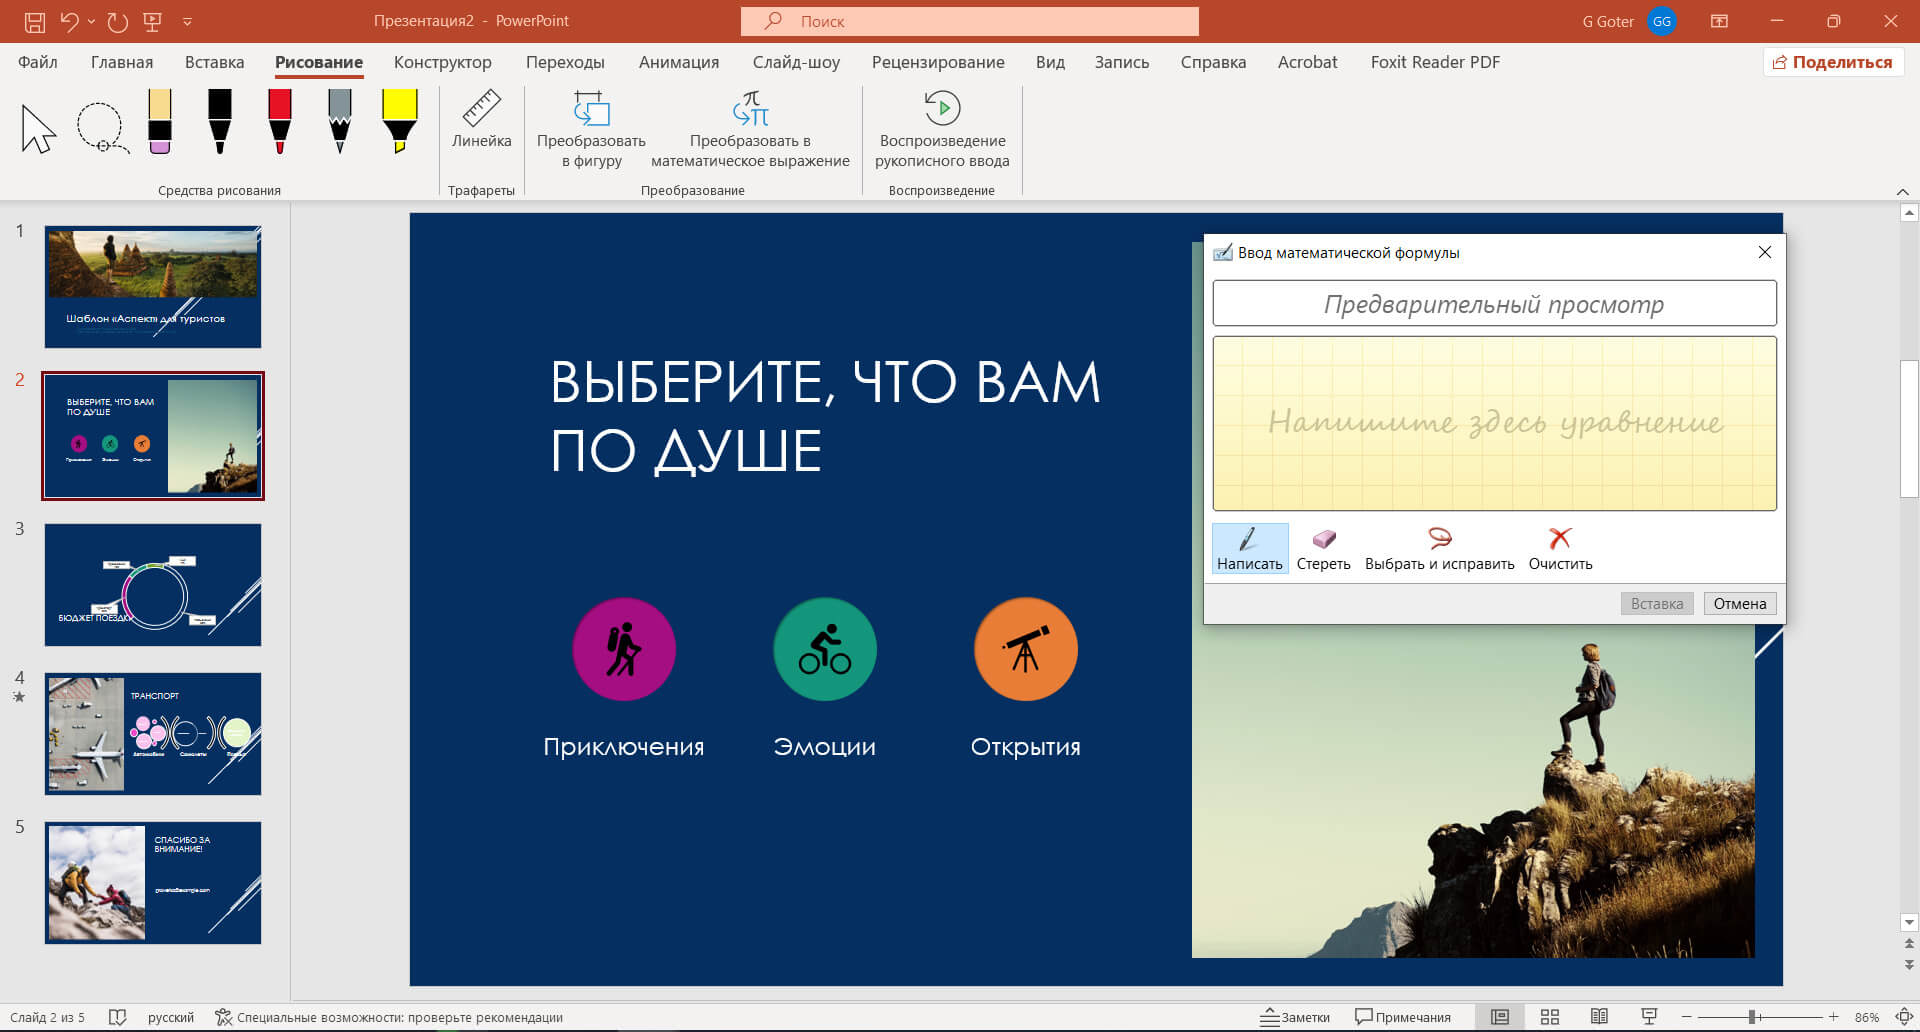Viewport: 1920px width, 1032px height.
Task: Collapse the ribbon with the chevron
Action: point(1902,191)
